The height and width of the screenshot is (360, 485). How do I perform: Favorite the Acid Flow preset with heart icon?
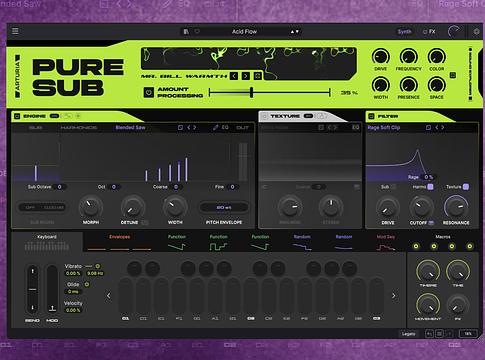point(197,32)
